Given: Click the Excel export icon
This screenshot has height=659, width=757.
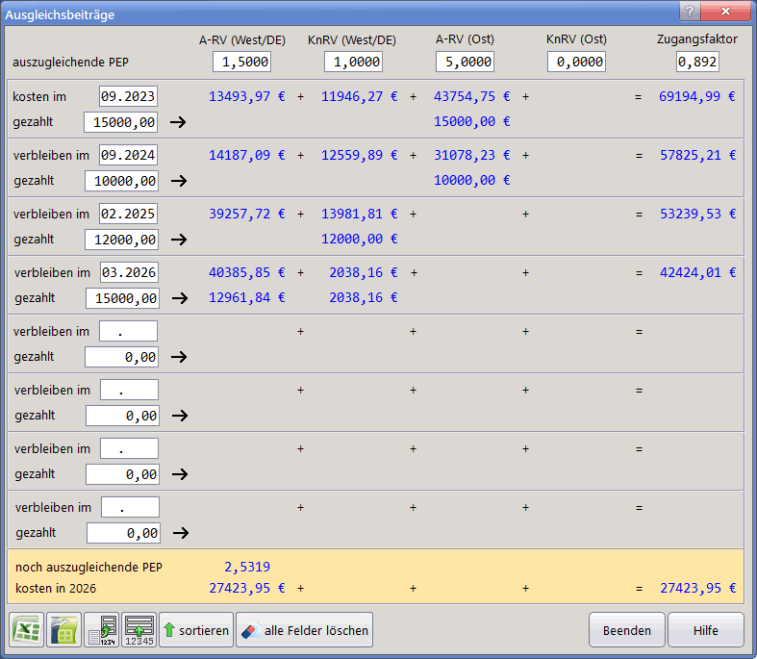Looking at the screenshot, I should (24, 631).
